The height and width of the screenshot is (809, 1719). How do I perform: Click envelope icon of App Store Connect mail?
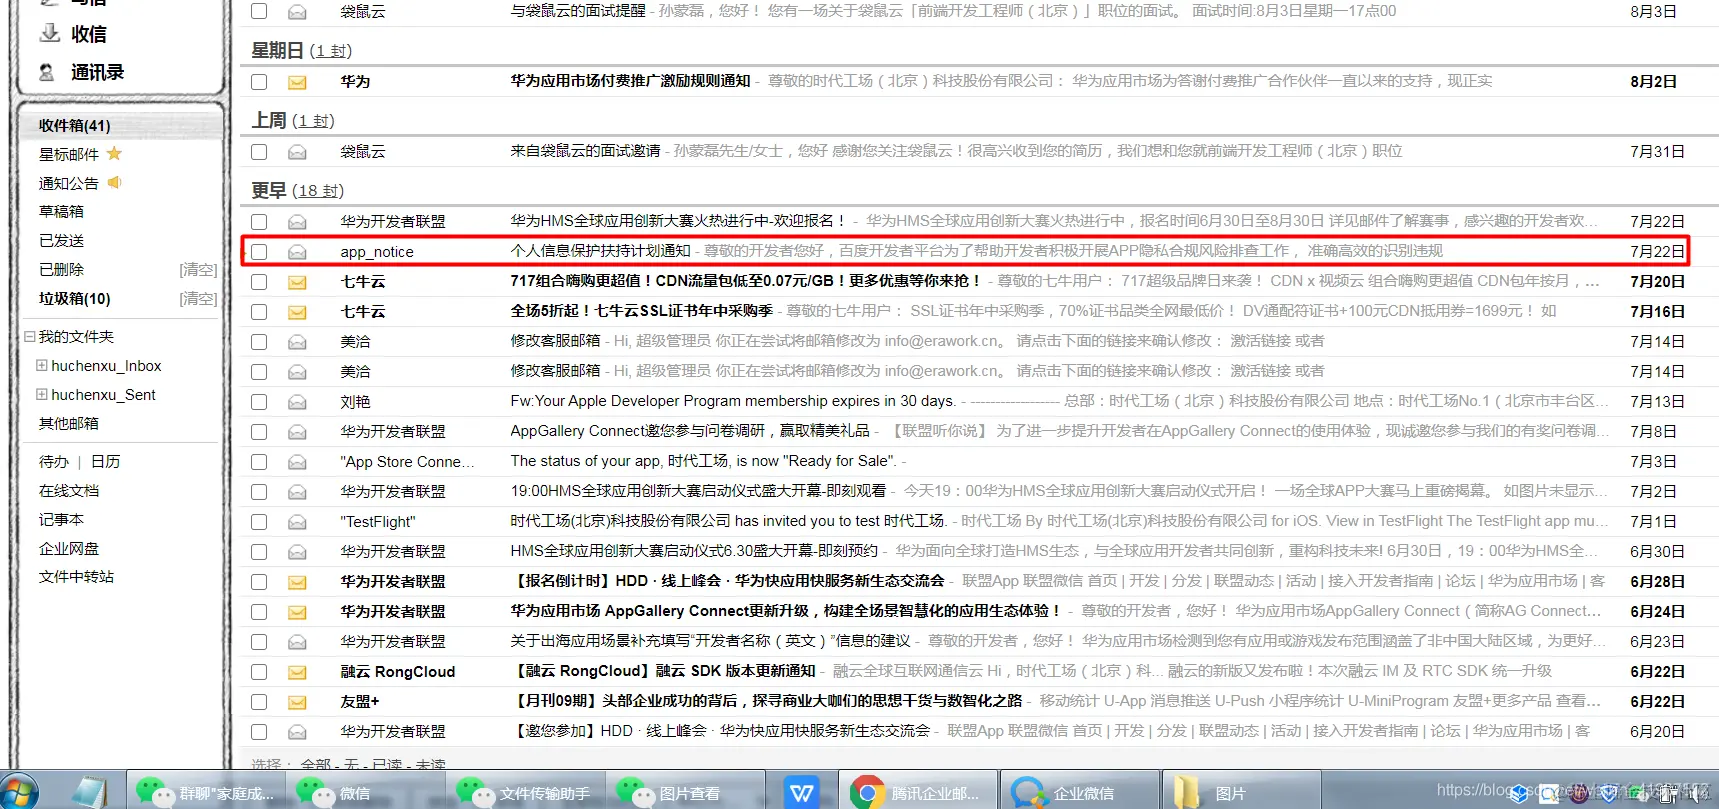pyautogui.click(x=297, y=462)
